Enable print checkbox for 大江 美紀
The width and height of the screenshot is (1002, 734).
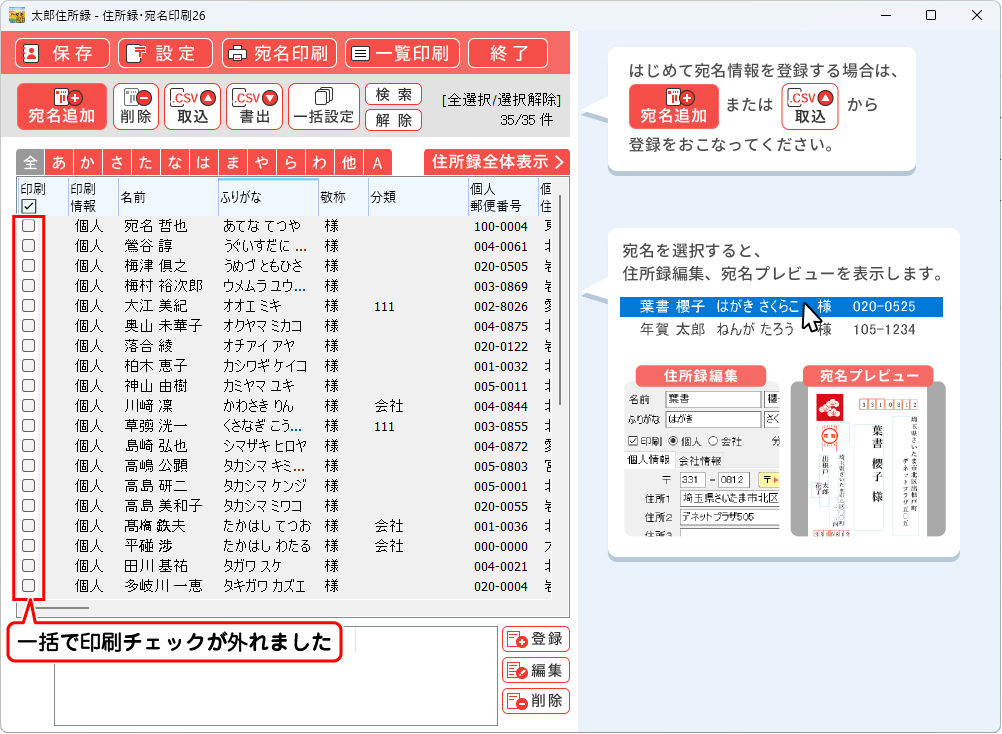click(29, 306)
